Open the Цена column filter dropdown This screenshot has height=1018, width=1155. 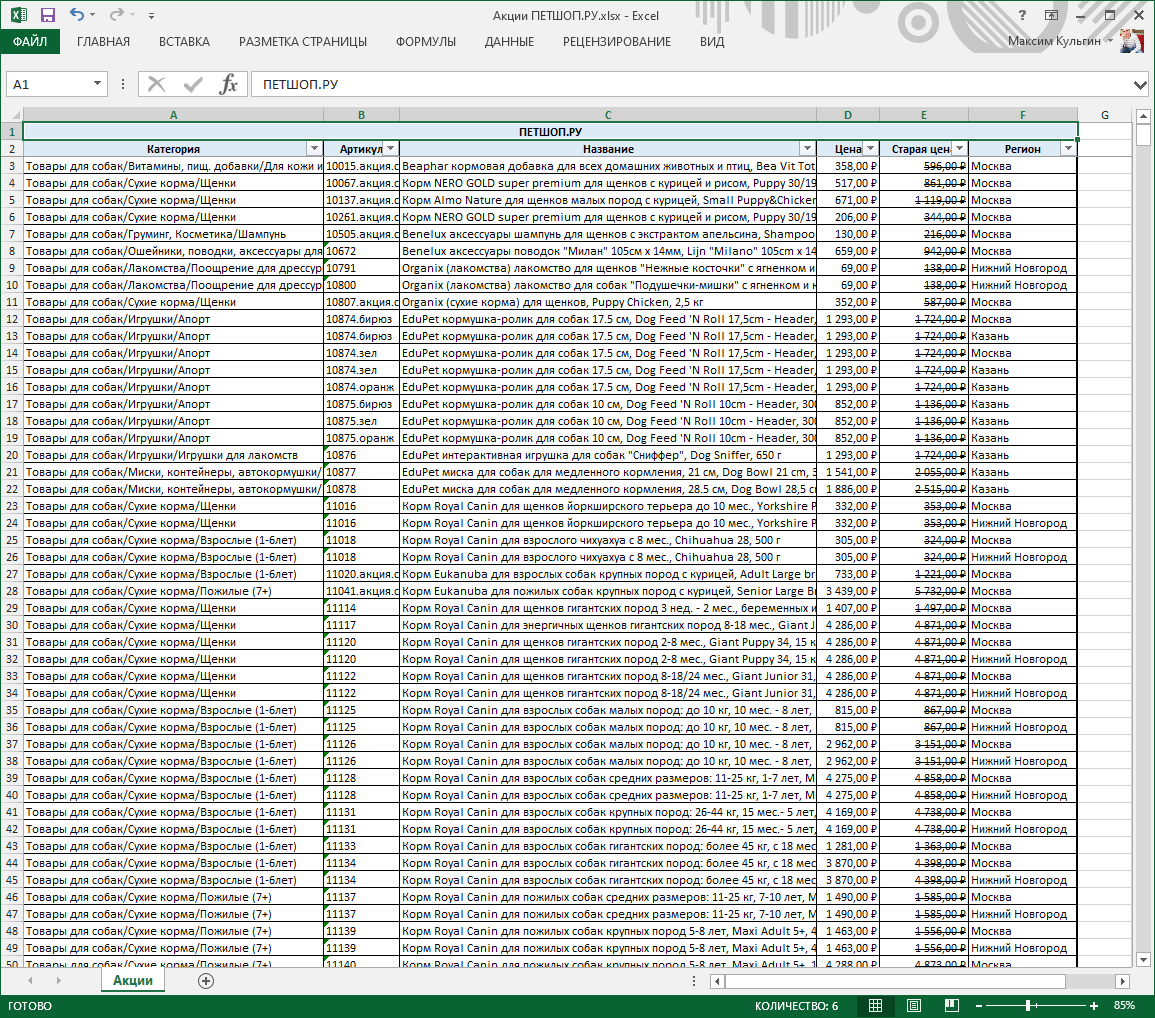click(871, 149)
